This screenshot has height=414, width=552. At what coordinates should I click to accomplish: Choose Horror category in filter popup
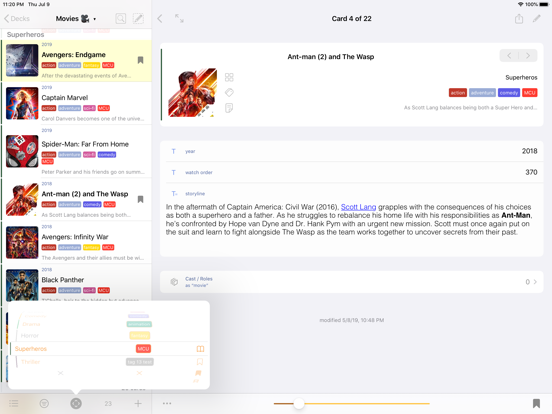pyautogui.click(x=30, y=336)
